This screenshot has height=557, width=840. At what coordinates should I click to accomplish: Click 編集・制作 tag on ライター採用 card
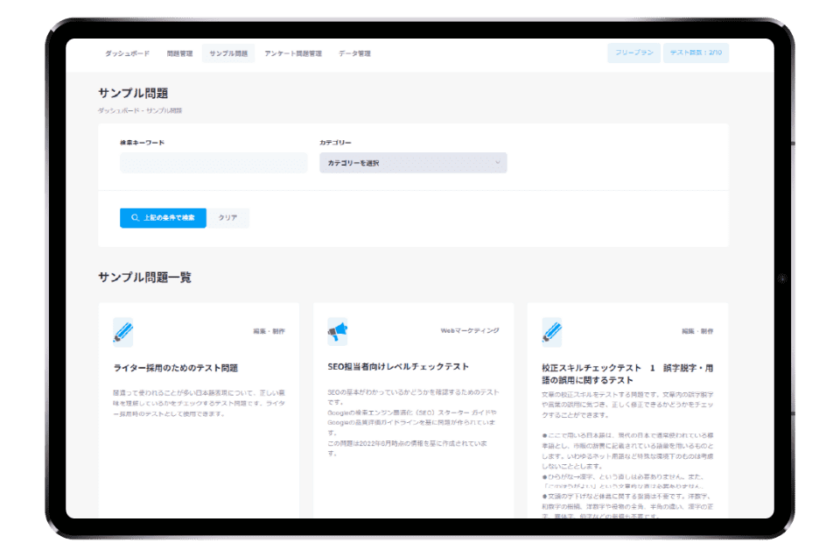click(269, 330)
